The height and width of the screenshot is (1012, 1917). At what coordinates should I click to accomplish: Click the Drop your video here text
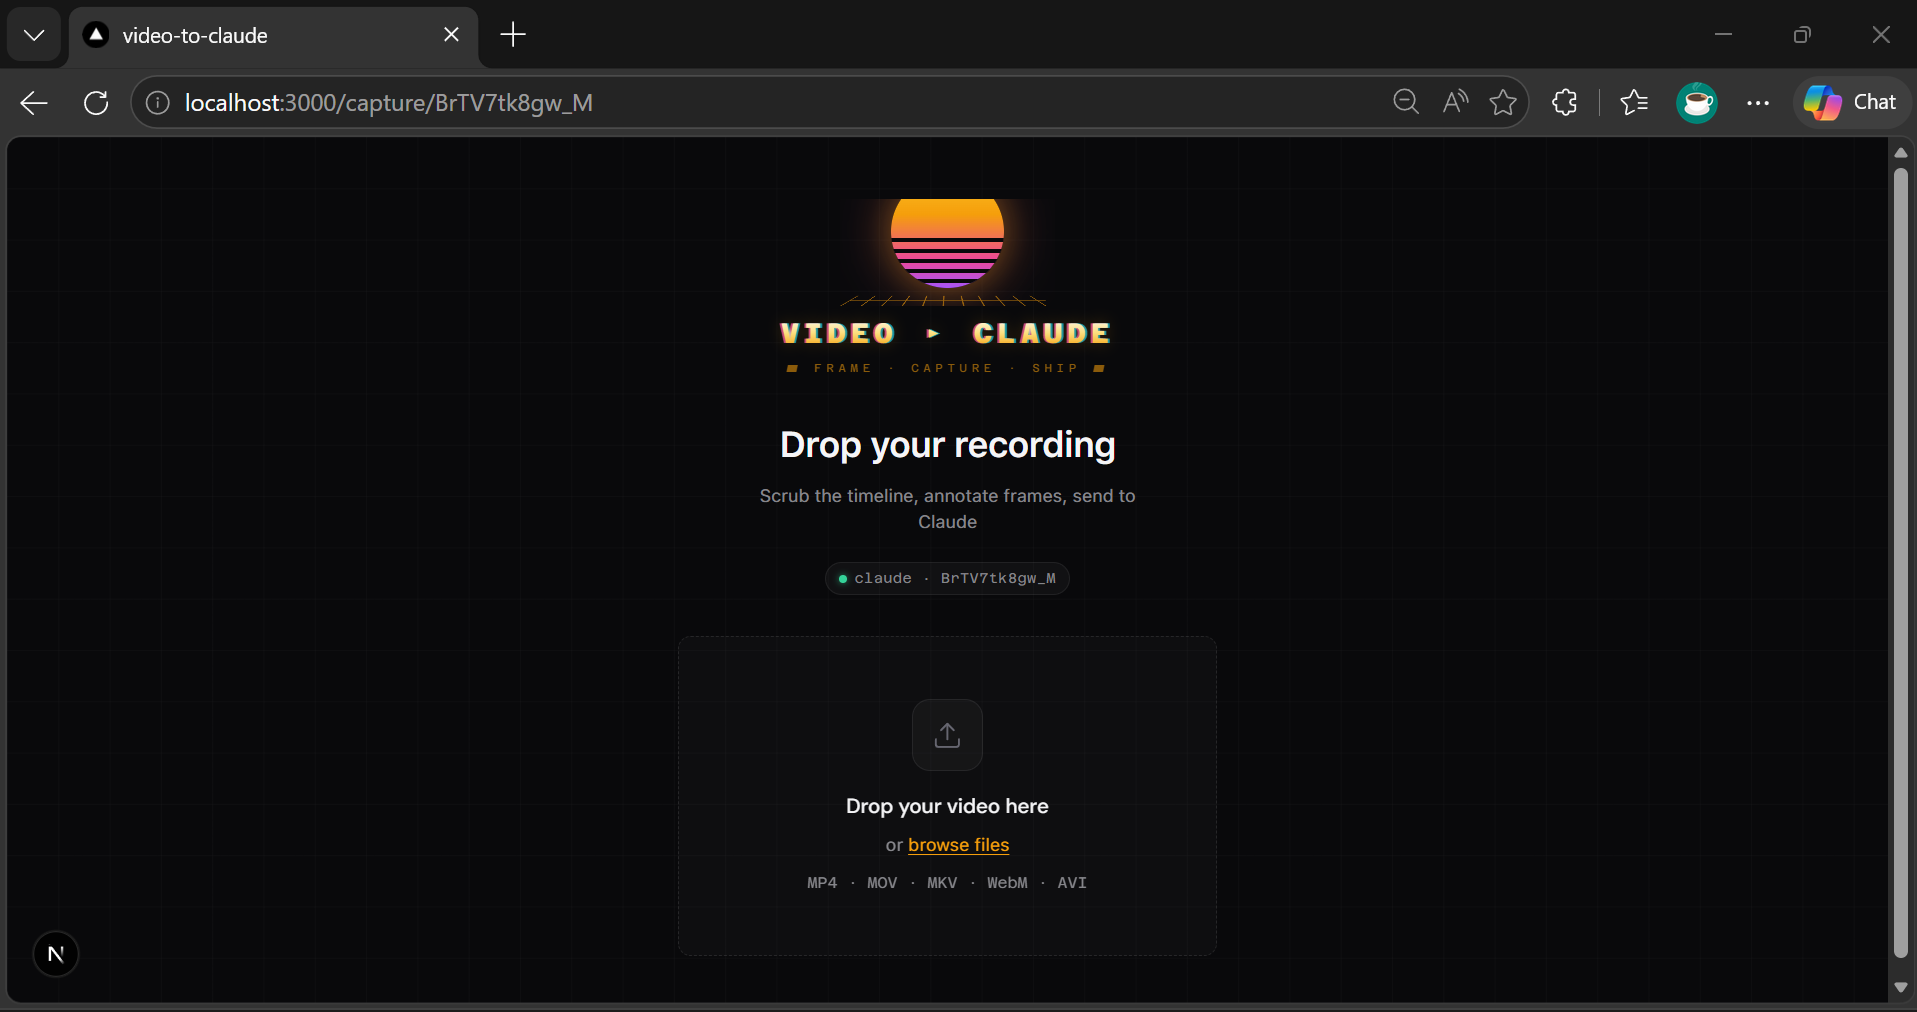pyautogui.click(x=947, y=806)
